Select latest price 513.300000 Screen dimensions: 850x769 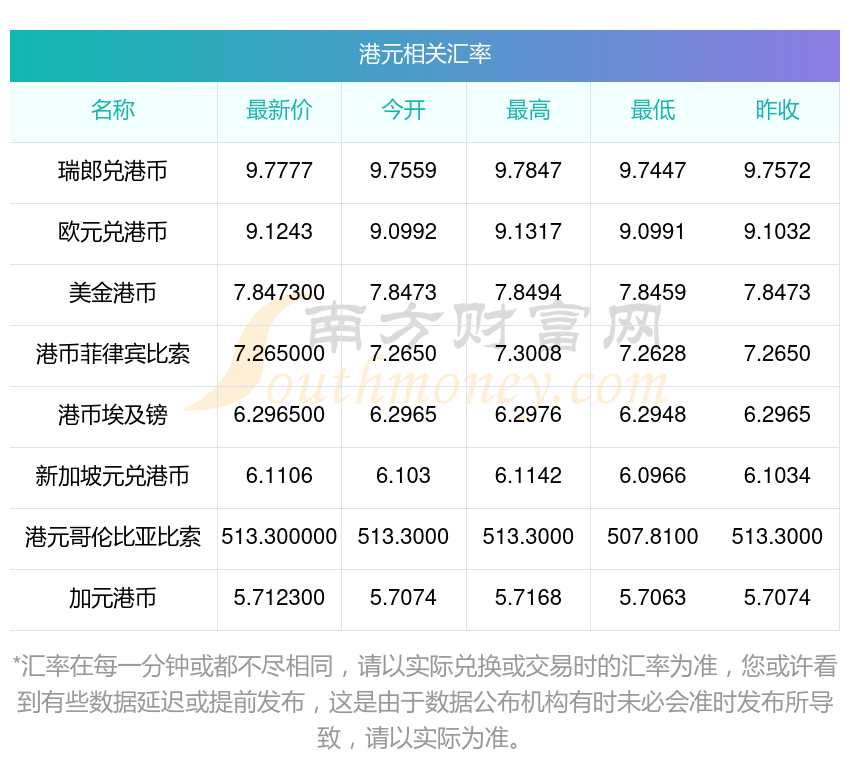click(x=279, y=537)
